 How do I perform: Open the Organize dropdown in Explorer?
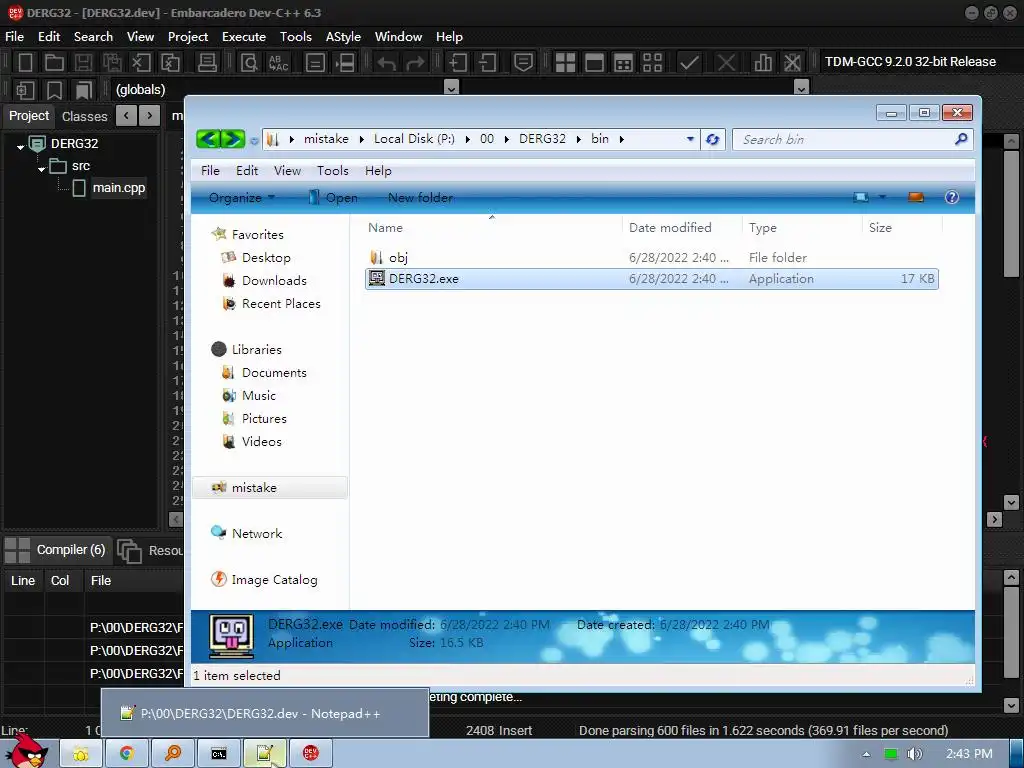(242, 197)
